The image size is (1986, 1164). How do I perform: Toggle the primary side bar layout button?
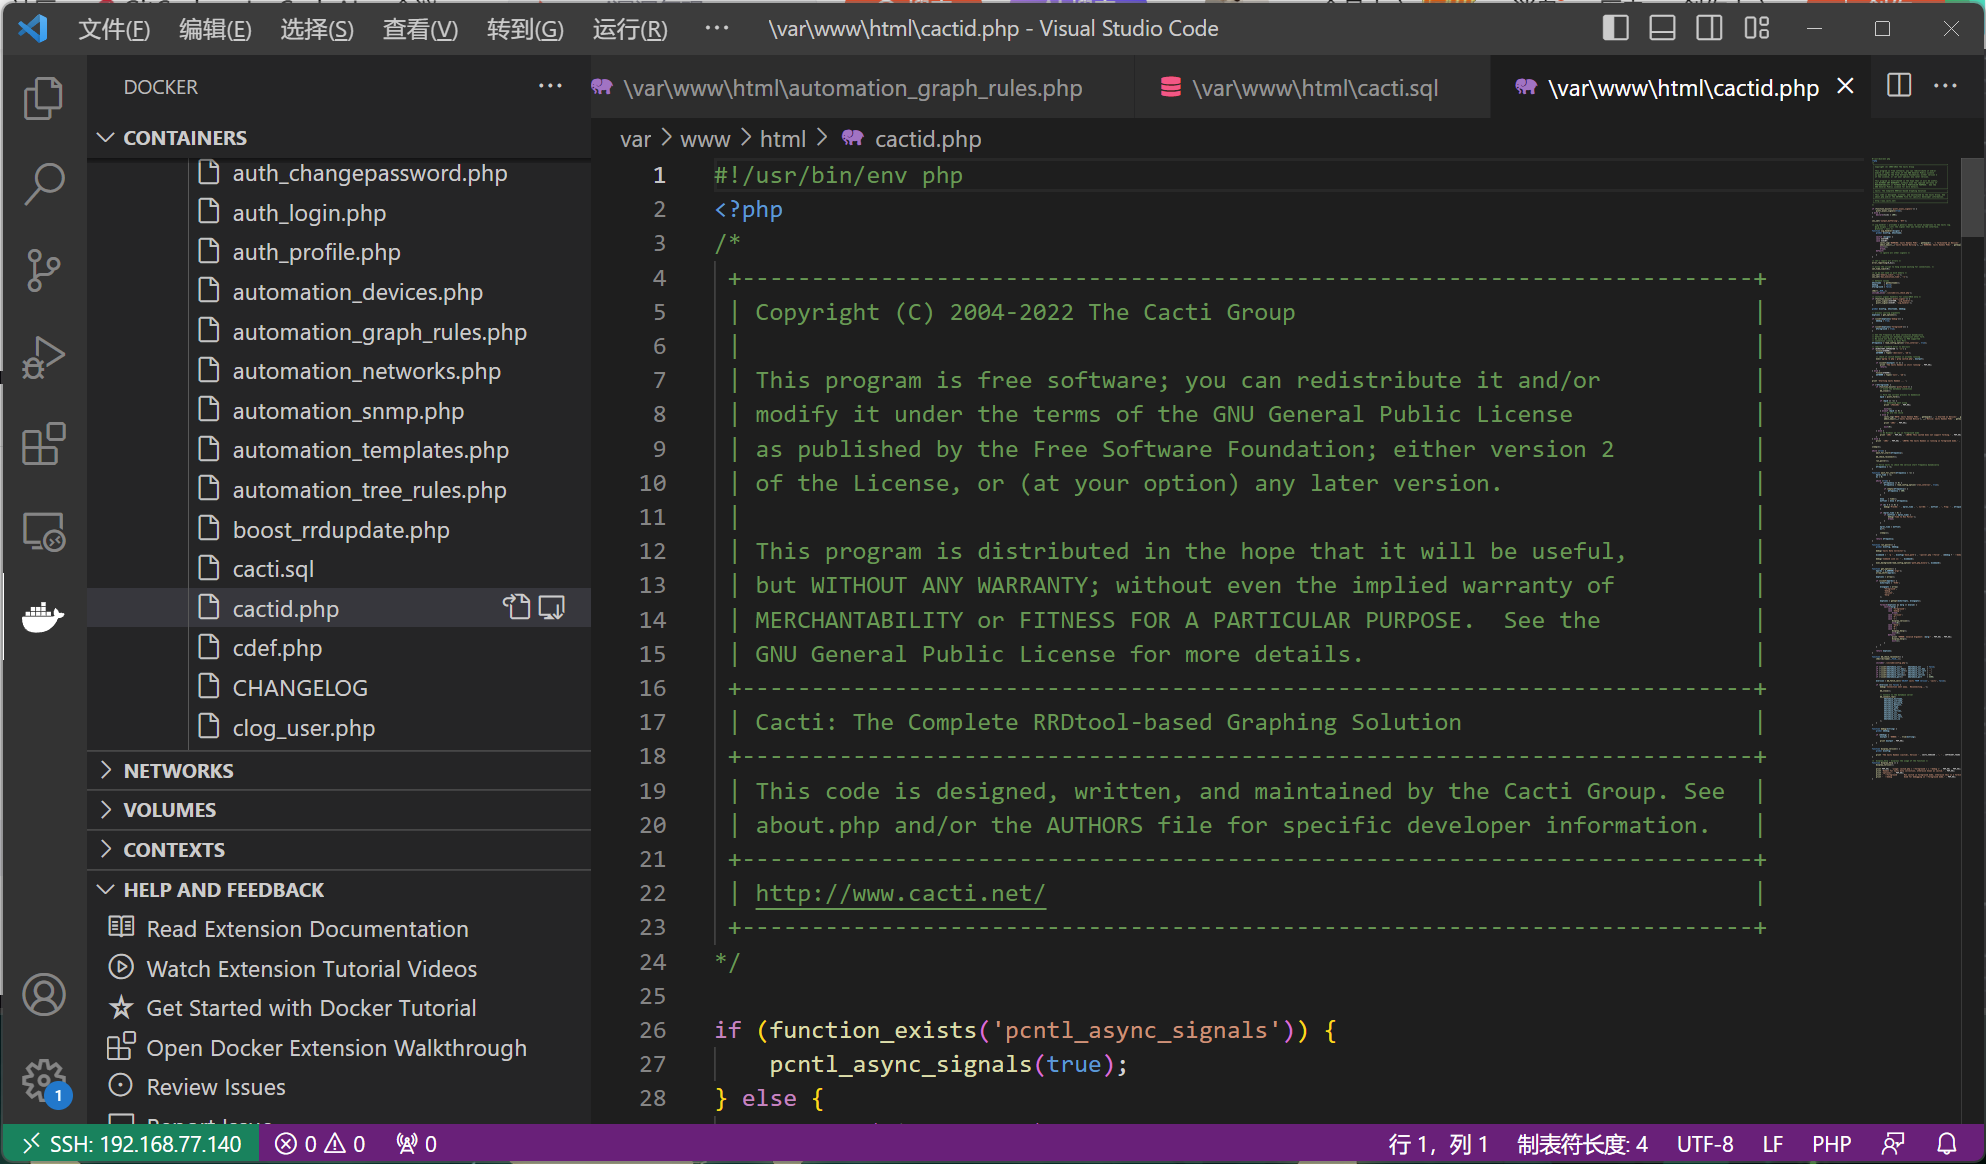(x=1615, y=28)
